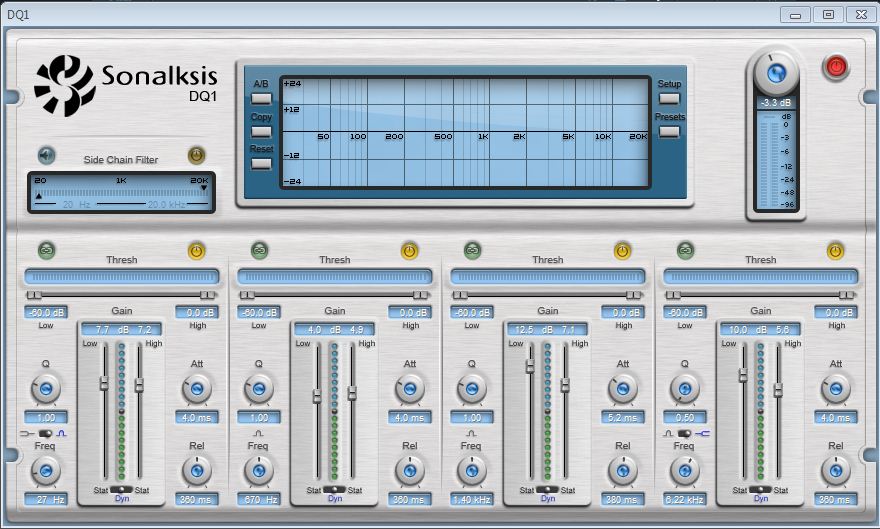Flip the Stat/Dyn switch in the 1.40 kHz band

pos(547,490)
